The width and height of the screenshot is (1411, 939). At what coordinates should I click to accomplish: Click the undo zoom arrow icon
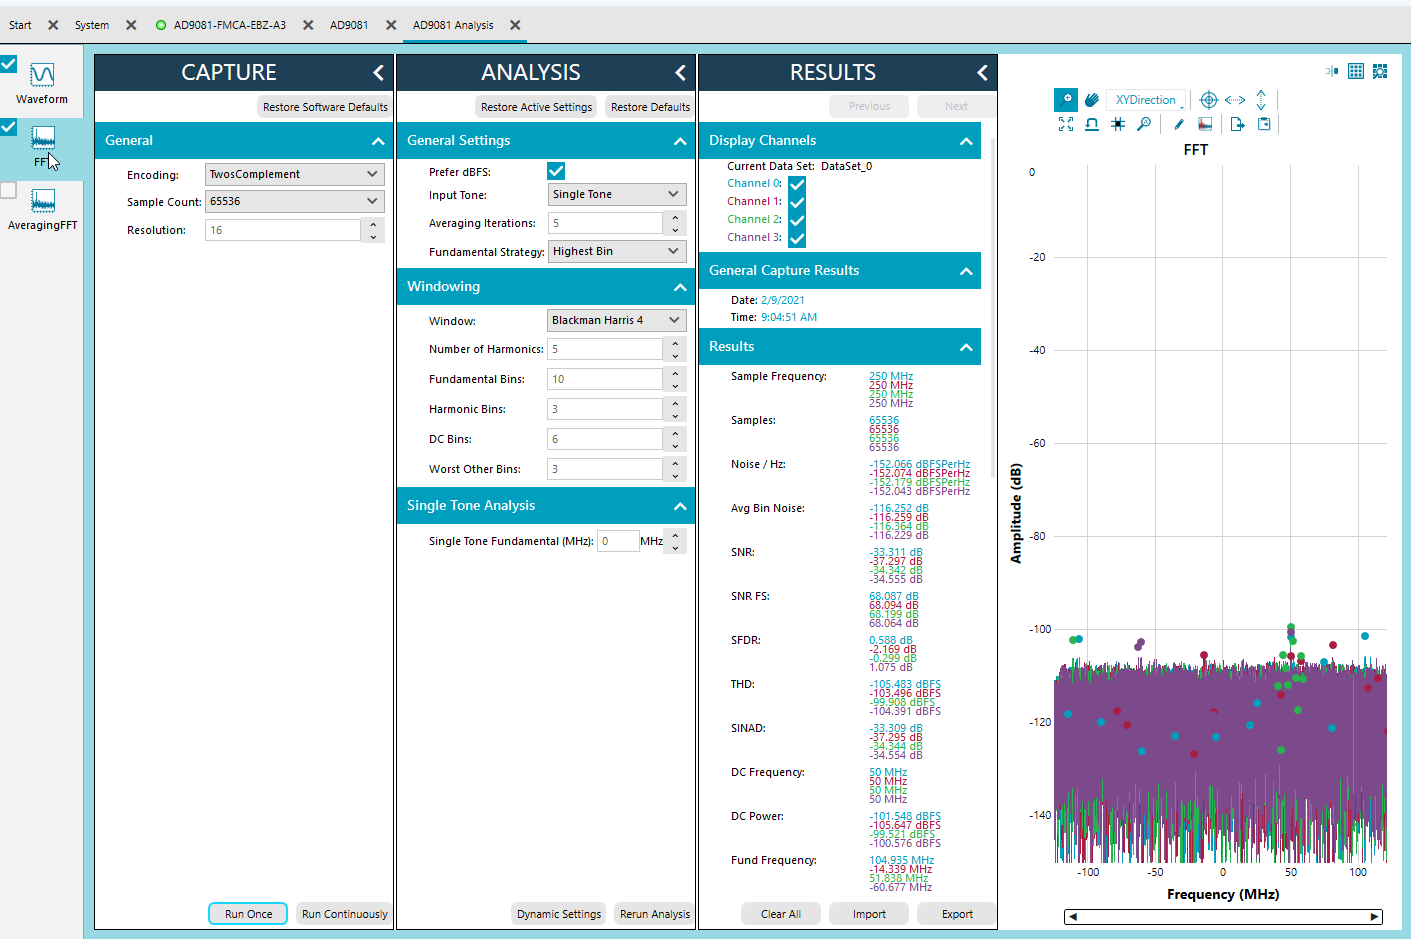(1092, 124)
